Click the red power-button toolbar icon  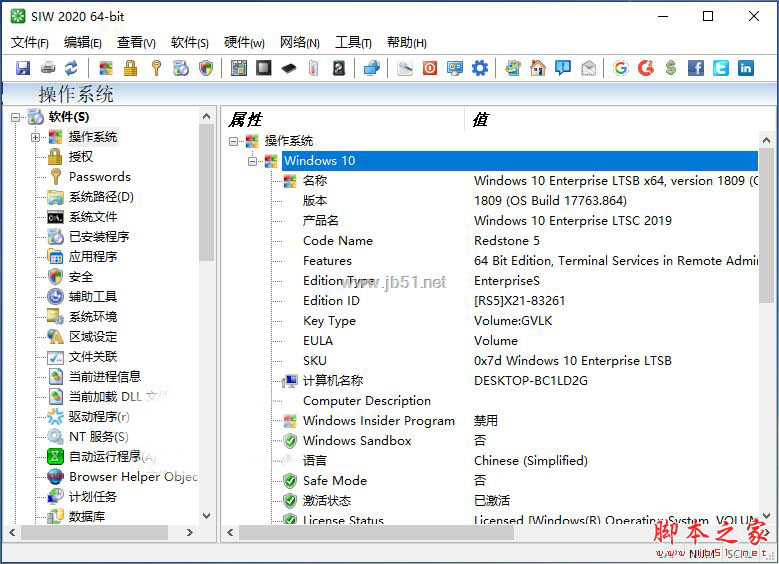click(x=430, y=68)
